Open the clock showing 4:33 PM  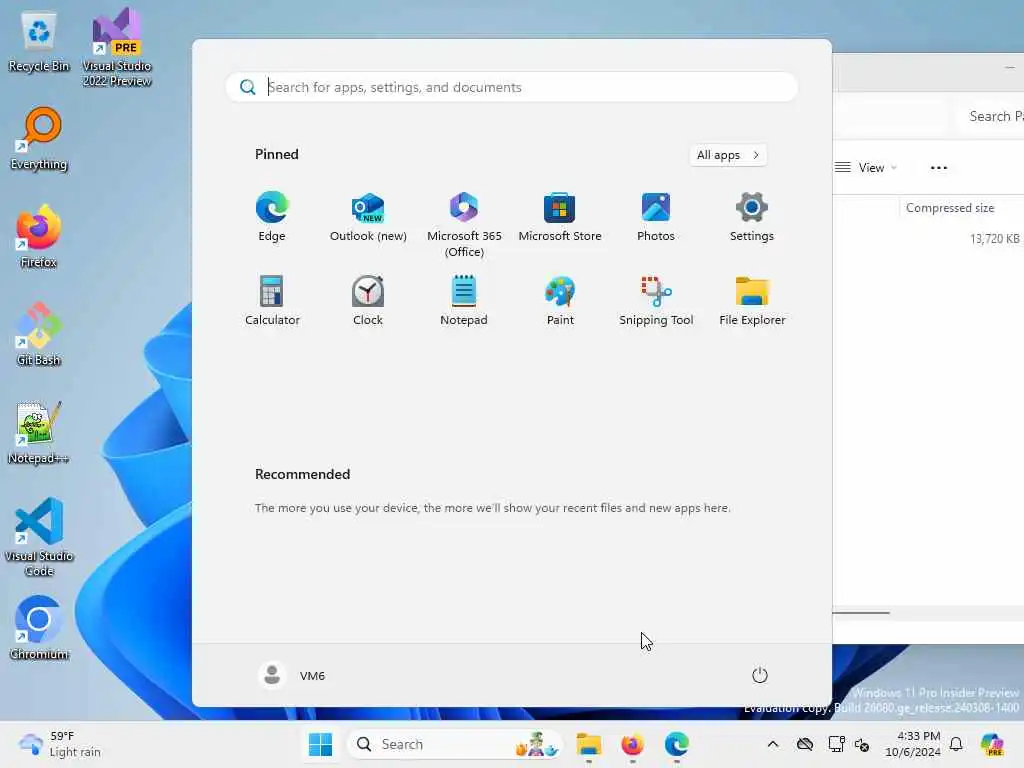[913, 744]
